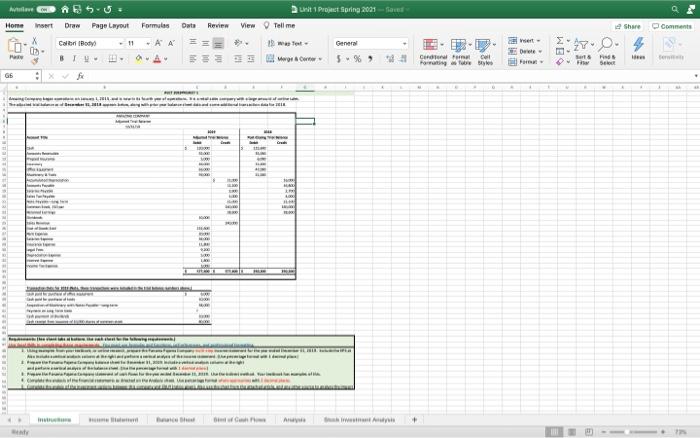Open the Insert ribbon tab
This screenshot has width=700, height=438.
click(44, 26)
